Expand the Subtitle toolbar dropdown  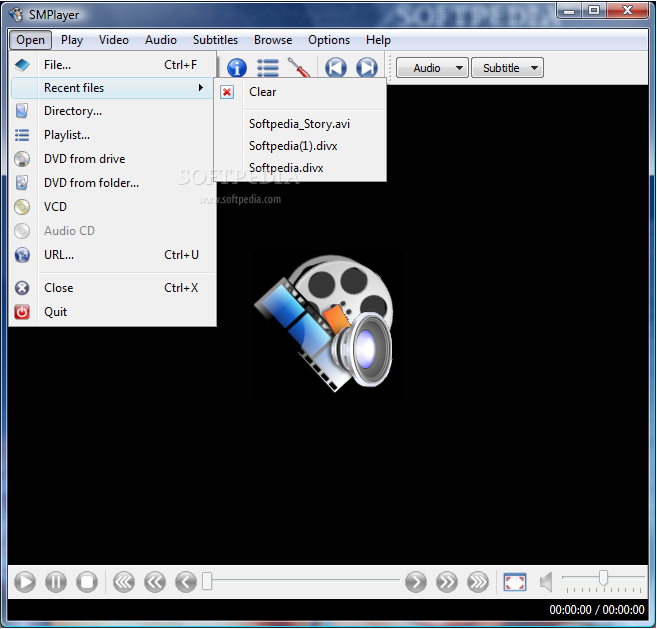click(507, 68)
